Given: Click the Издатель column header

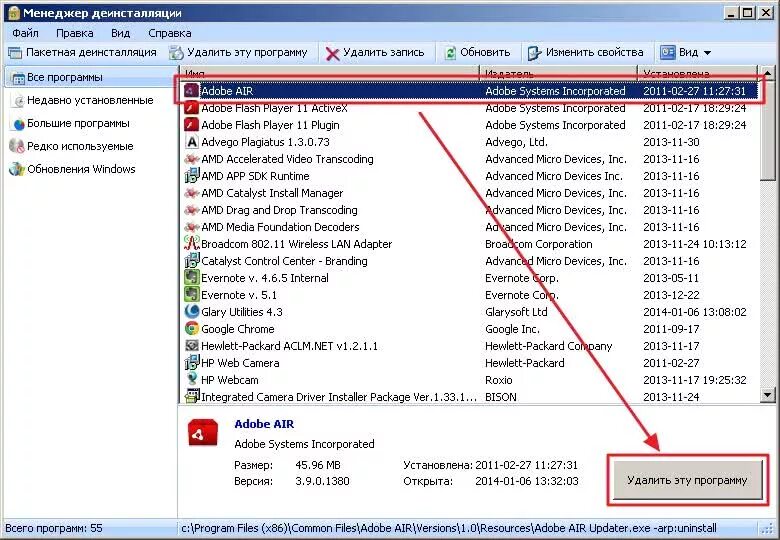Looking at the screenshot, I should tap(558, 74).
